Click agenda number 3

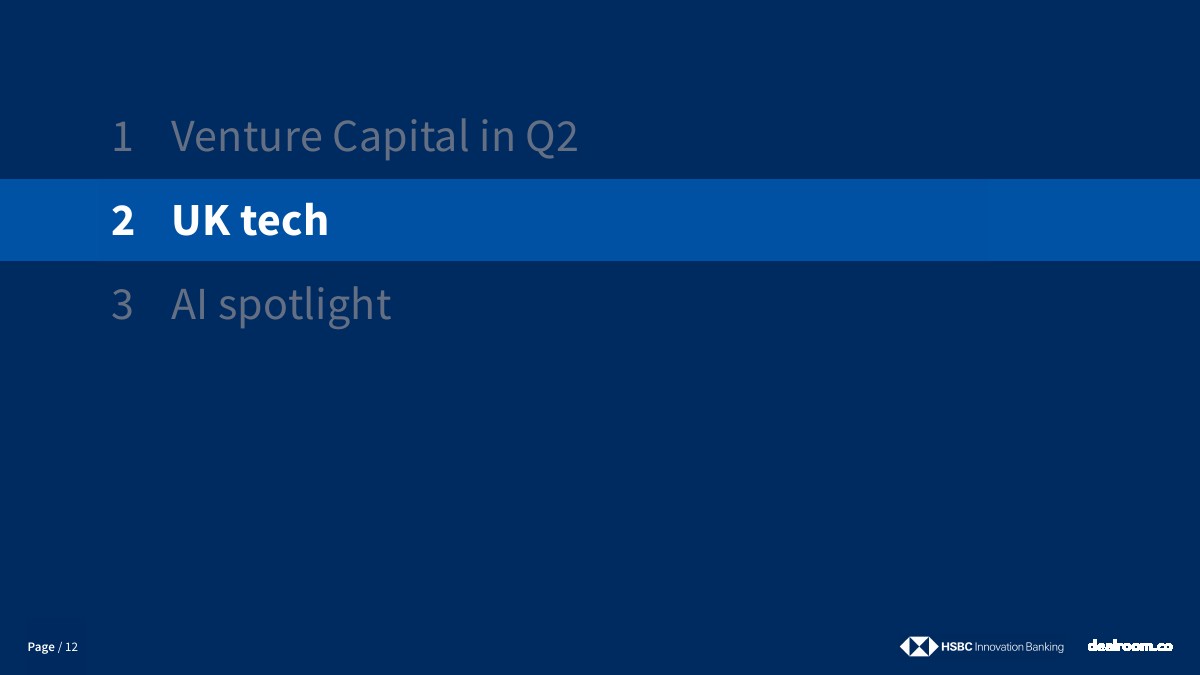coord(122,305)
